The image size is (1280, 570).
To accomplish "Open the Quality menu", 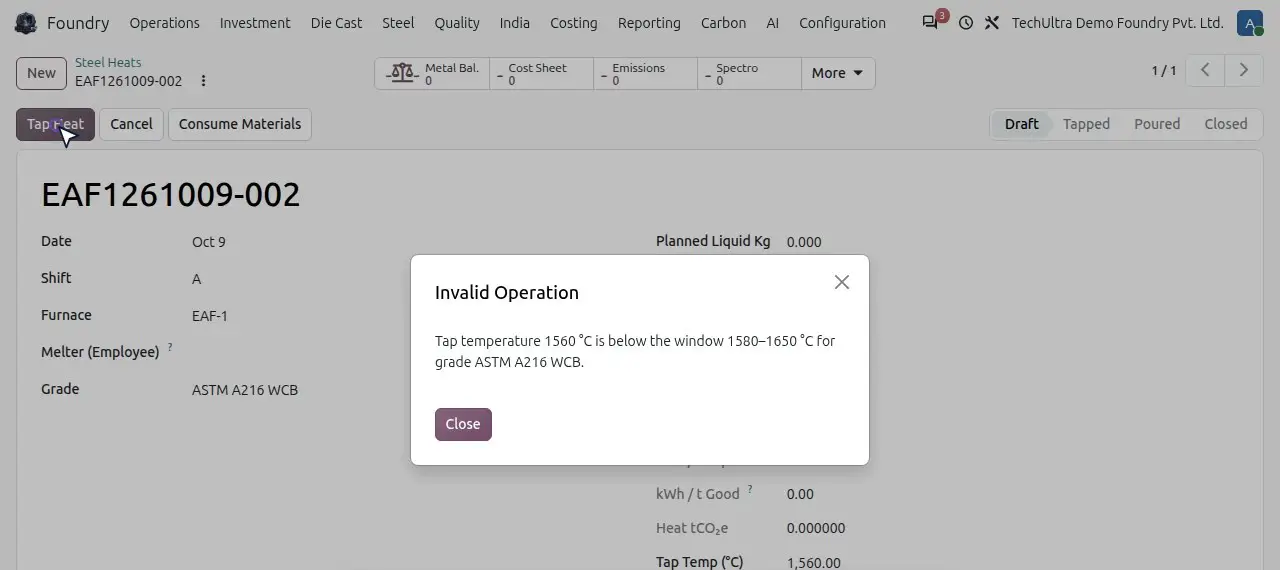I will [x=457, y=23].
